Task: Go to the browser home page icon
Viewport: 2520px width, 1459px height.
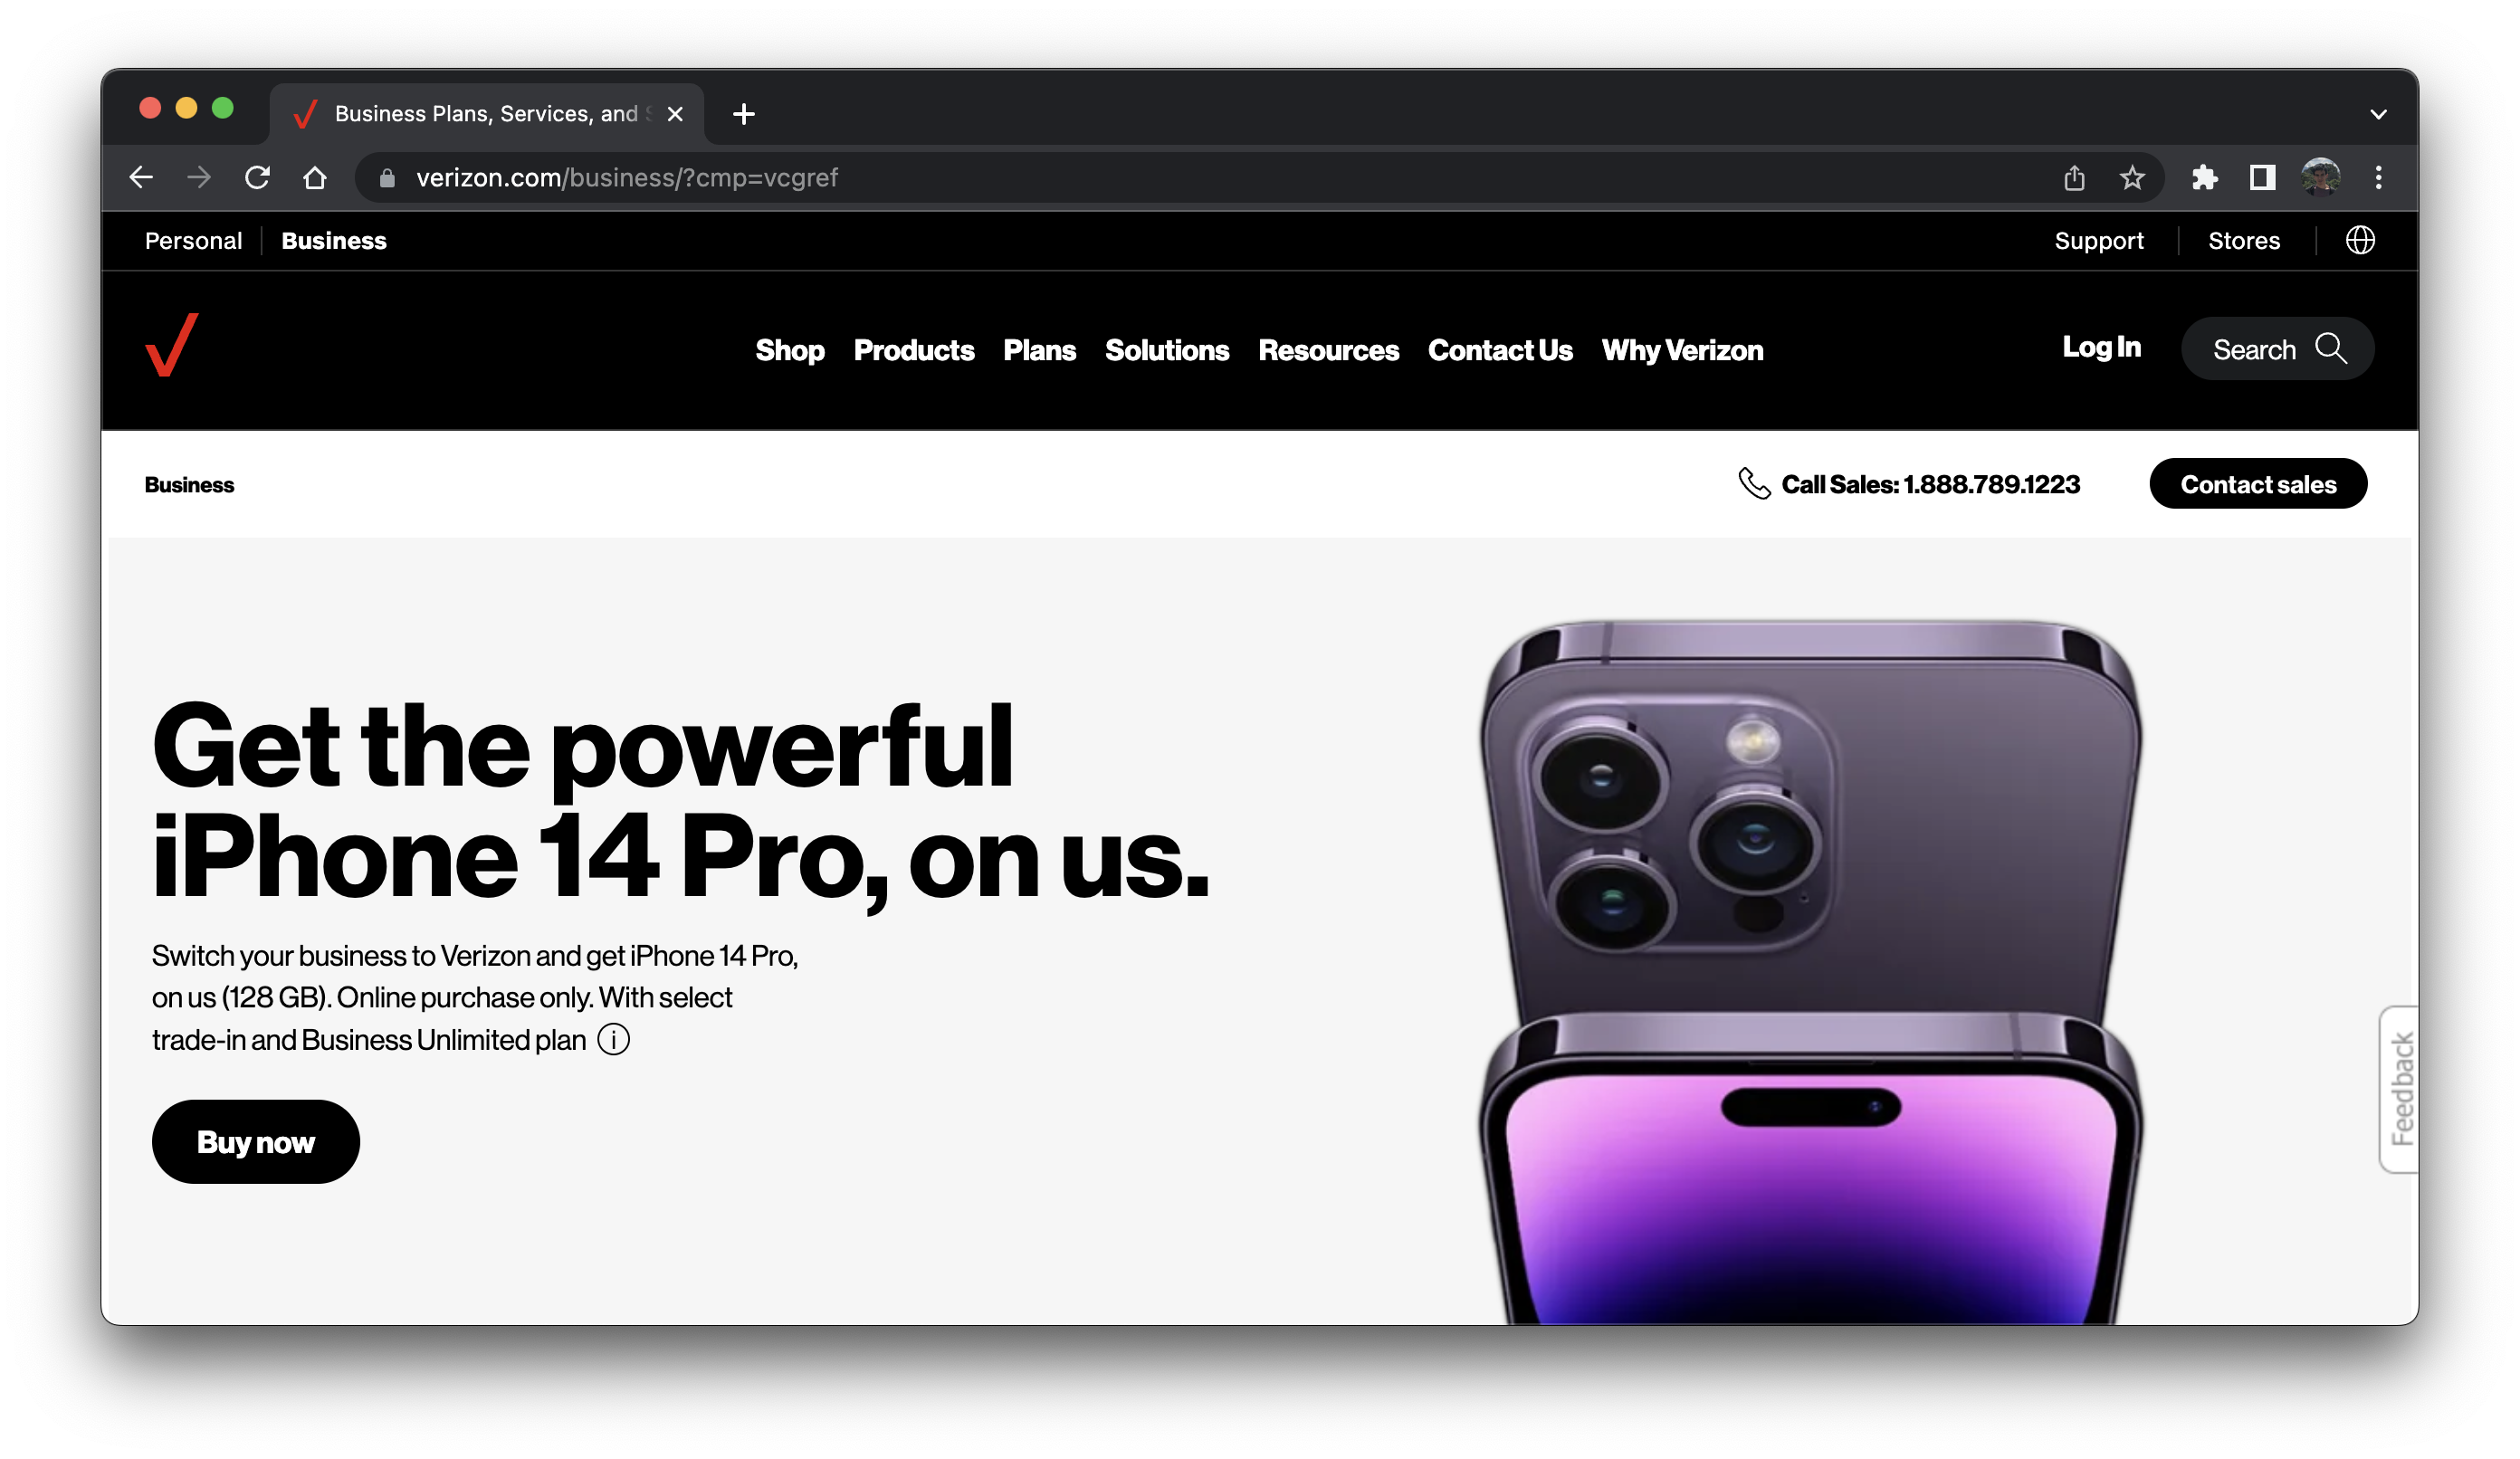Action: click(x=315, y=178)
